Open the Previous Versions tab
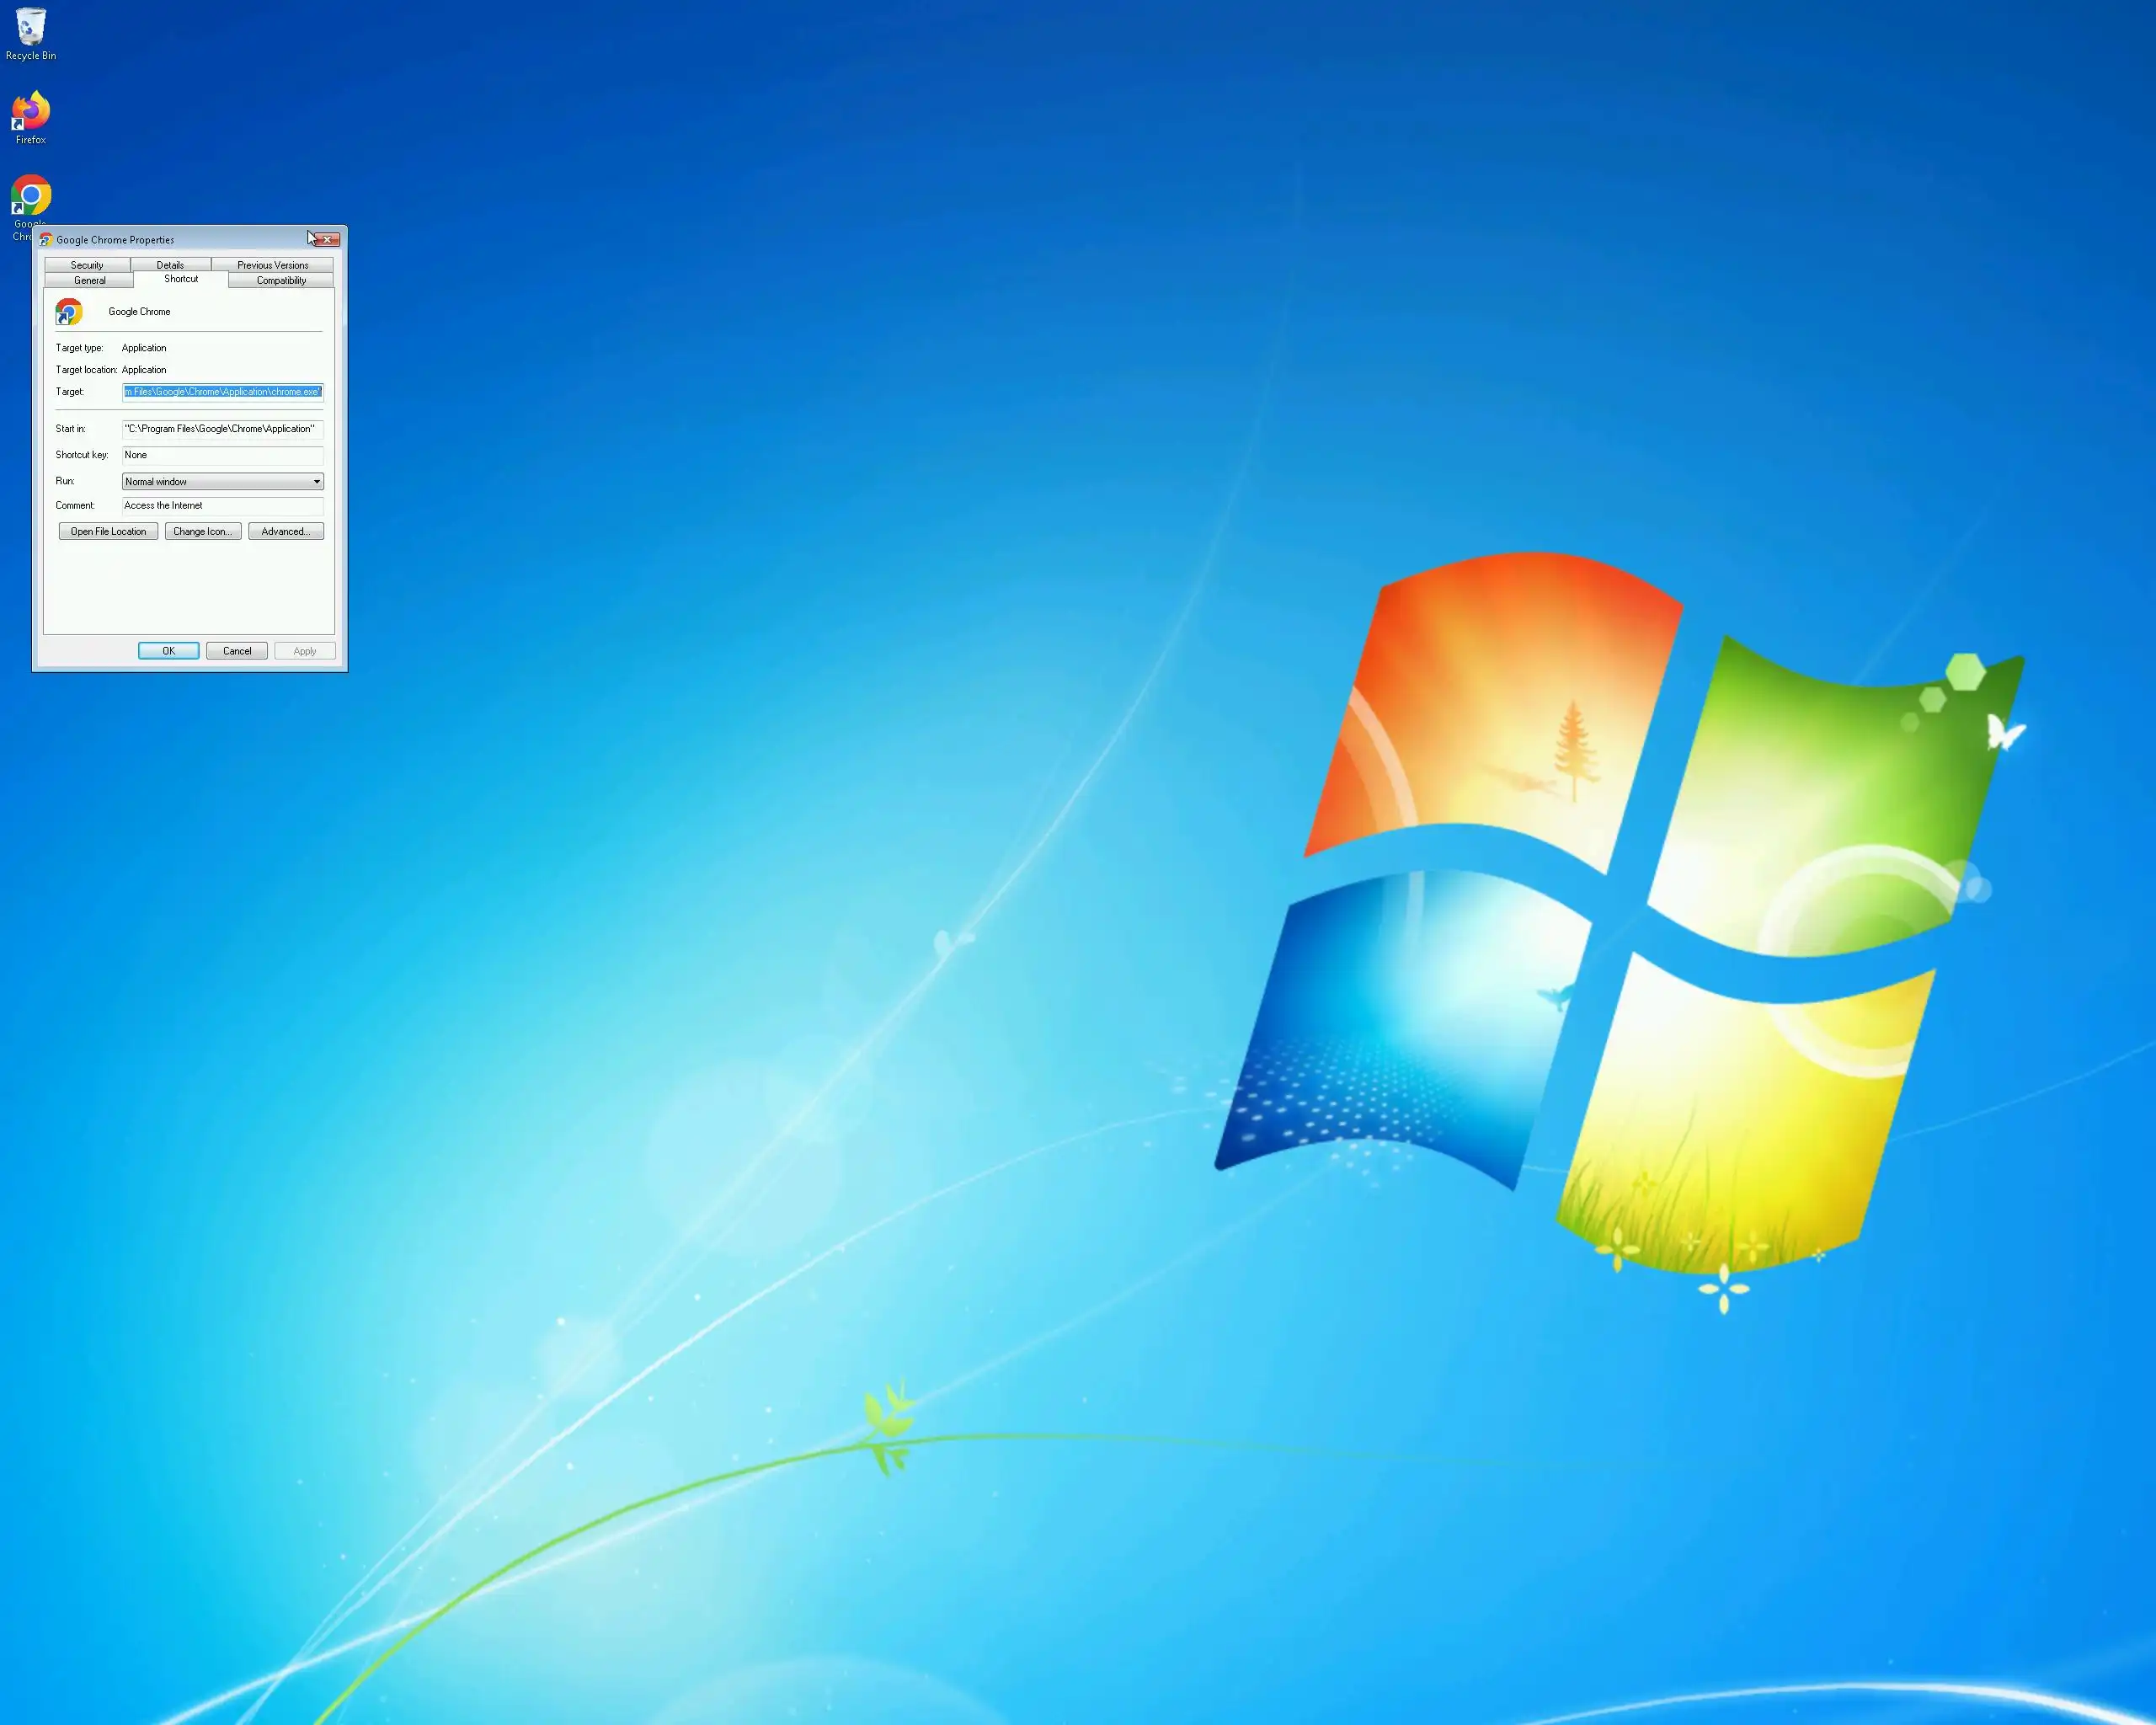Image resolution: width=2156 pixels, height=1725 pixels. 272,265
